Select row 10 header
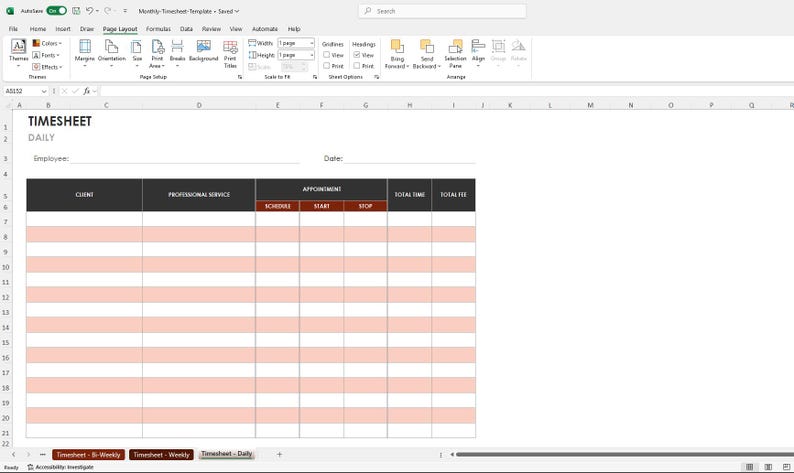Viewport: 794px width, 473px height. coord(6,267)
